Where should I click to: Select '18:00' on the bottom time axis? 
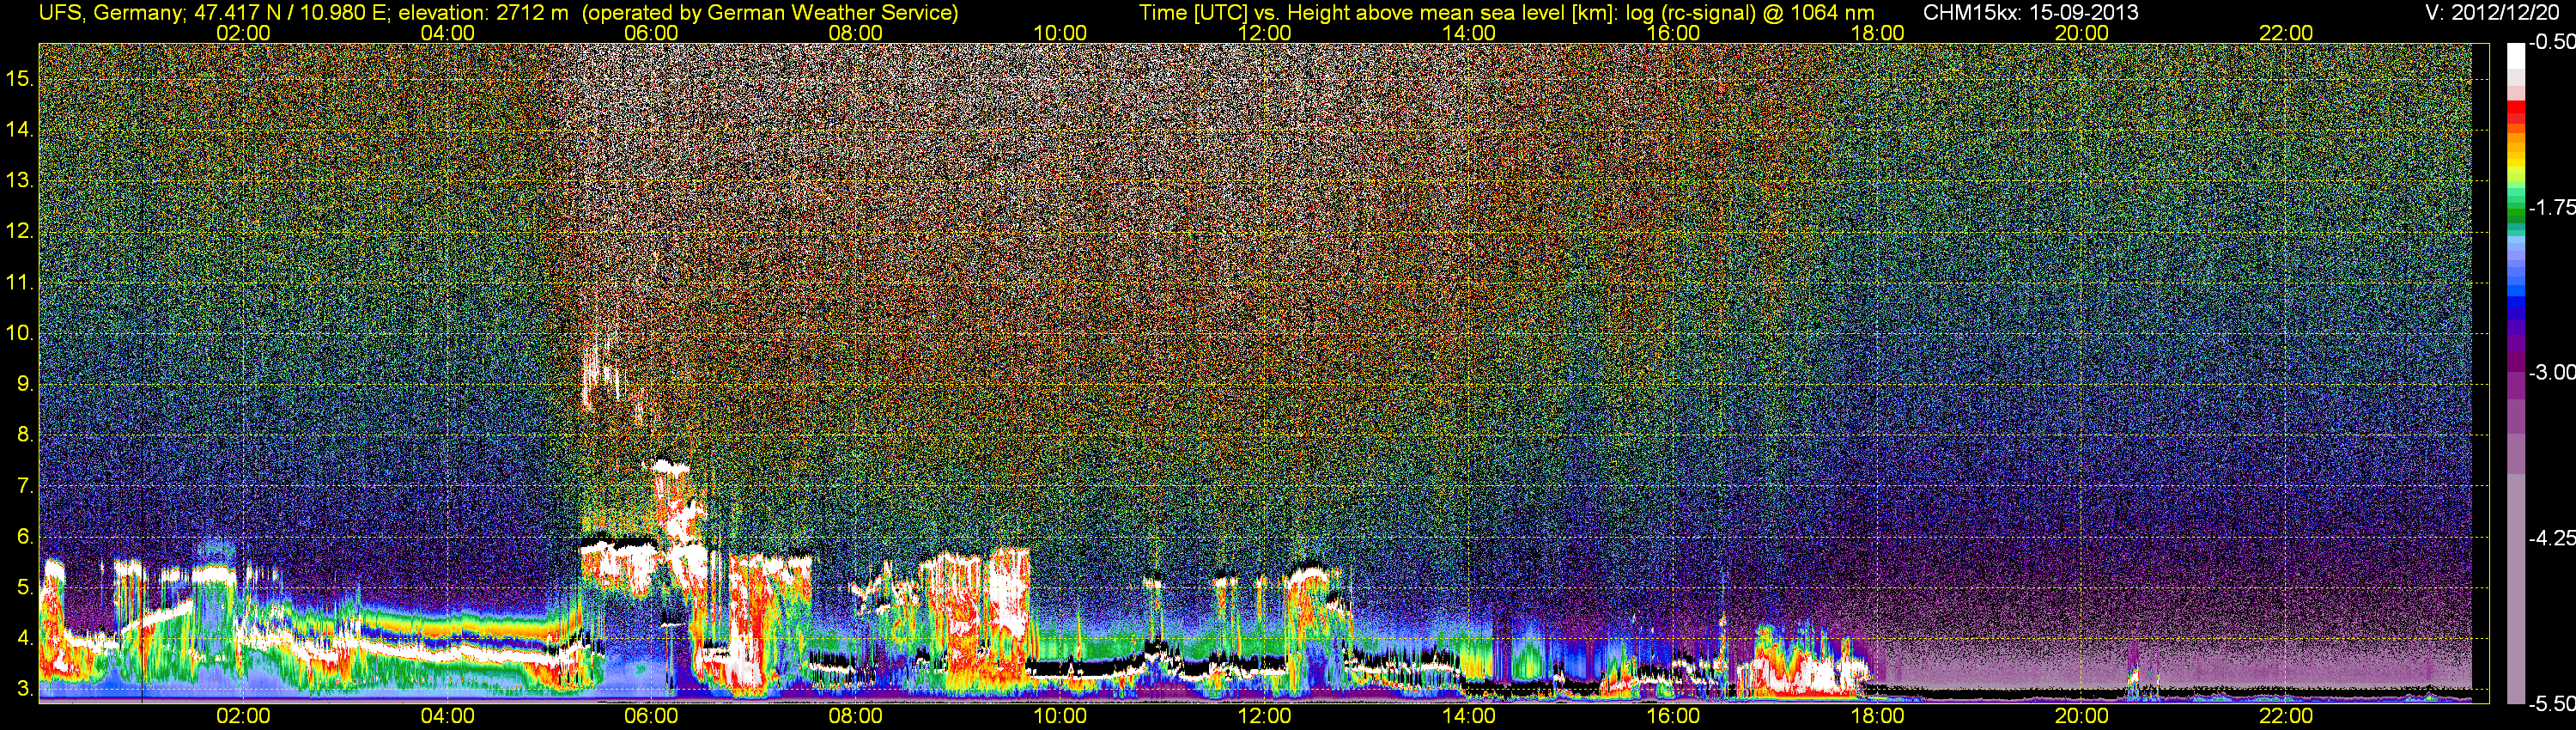[1877, 716]
